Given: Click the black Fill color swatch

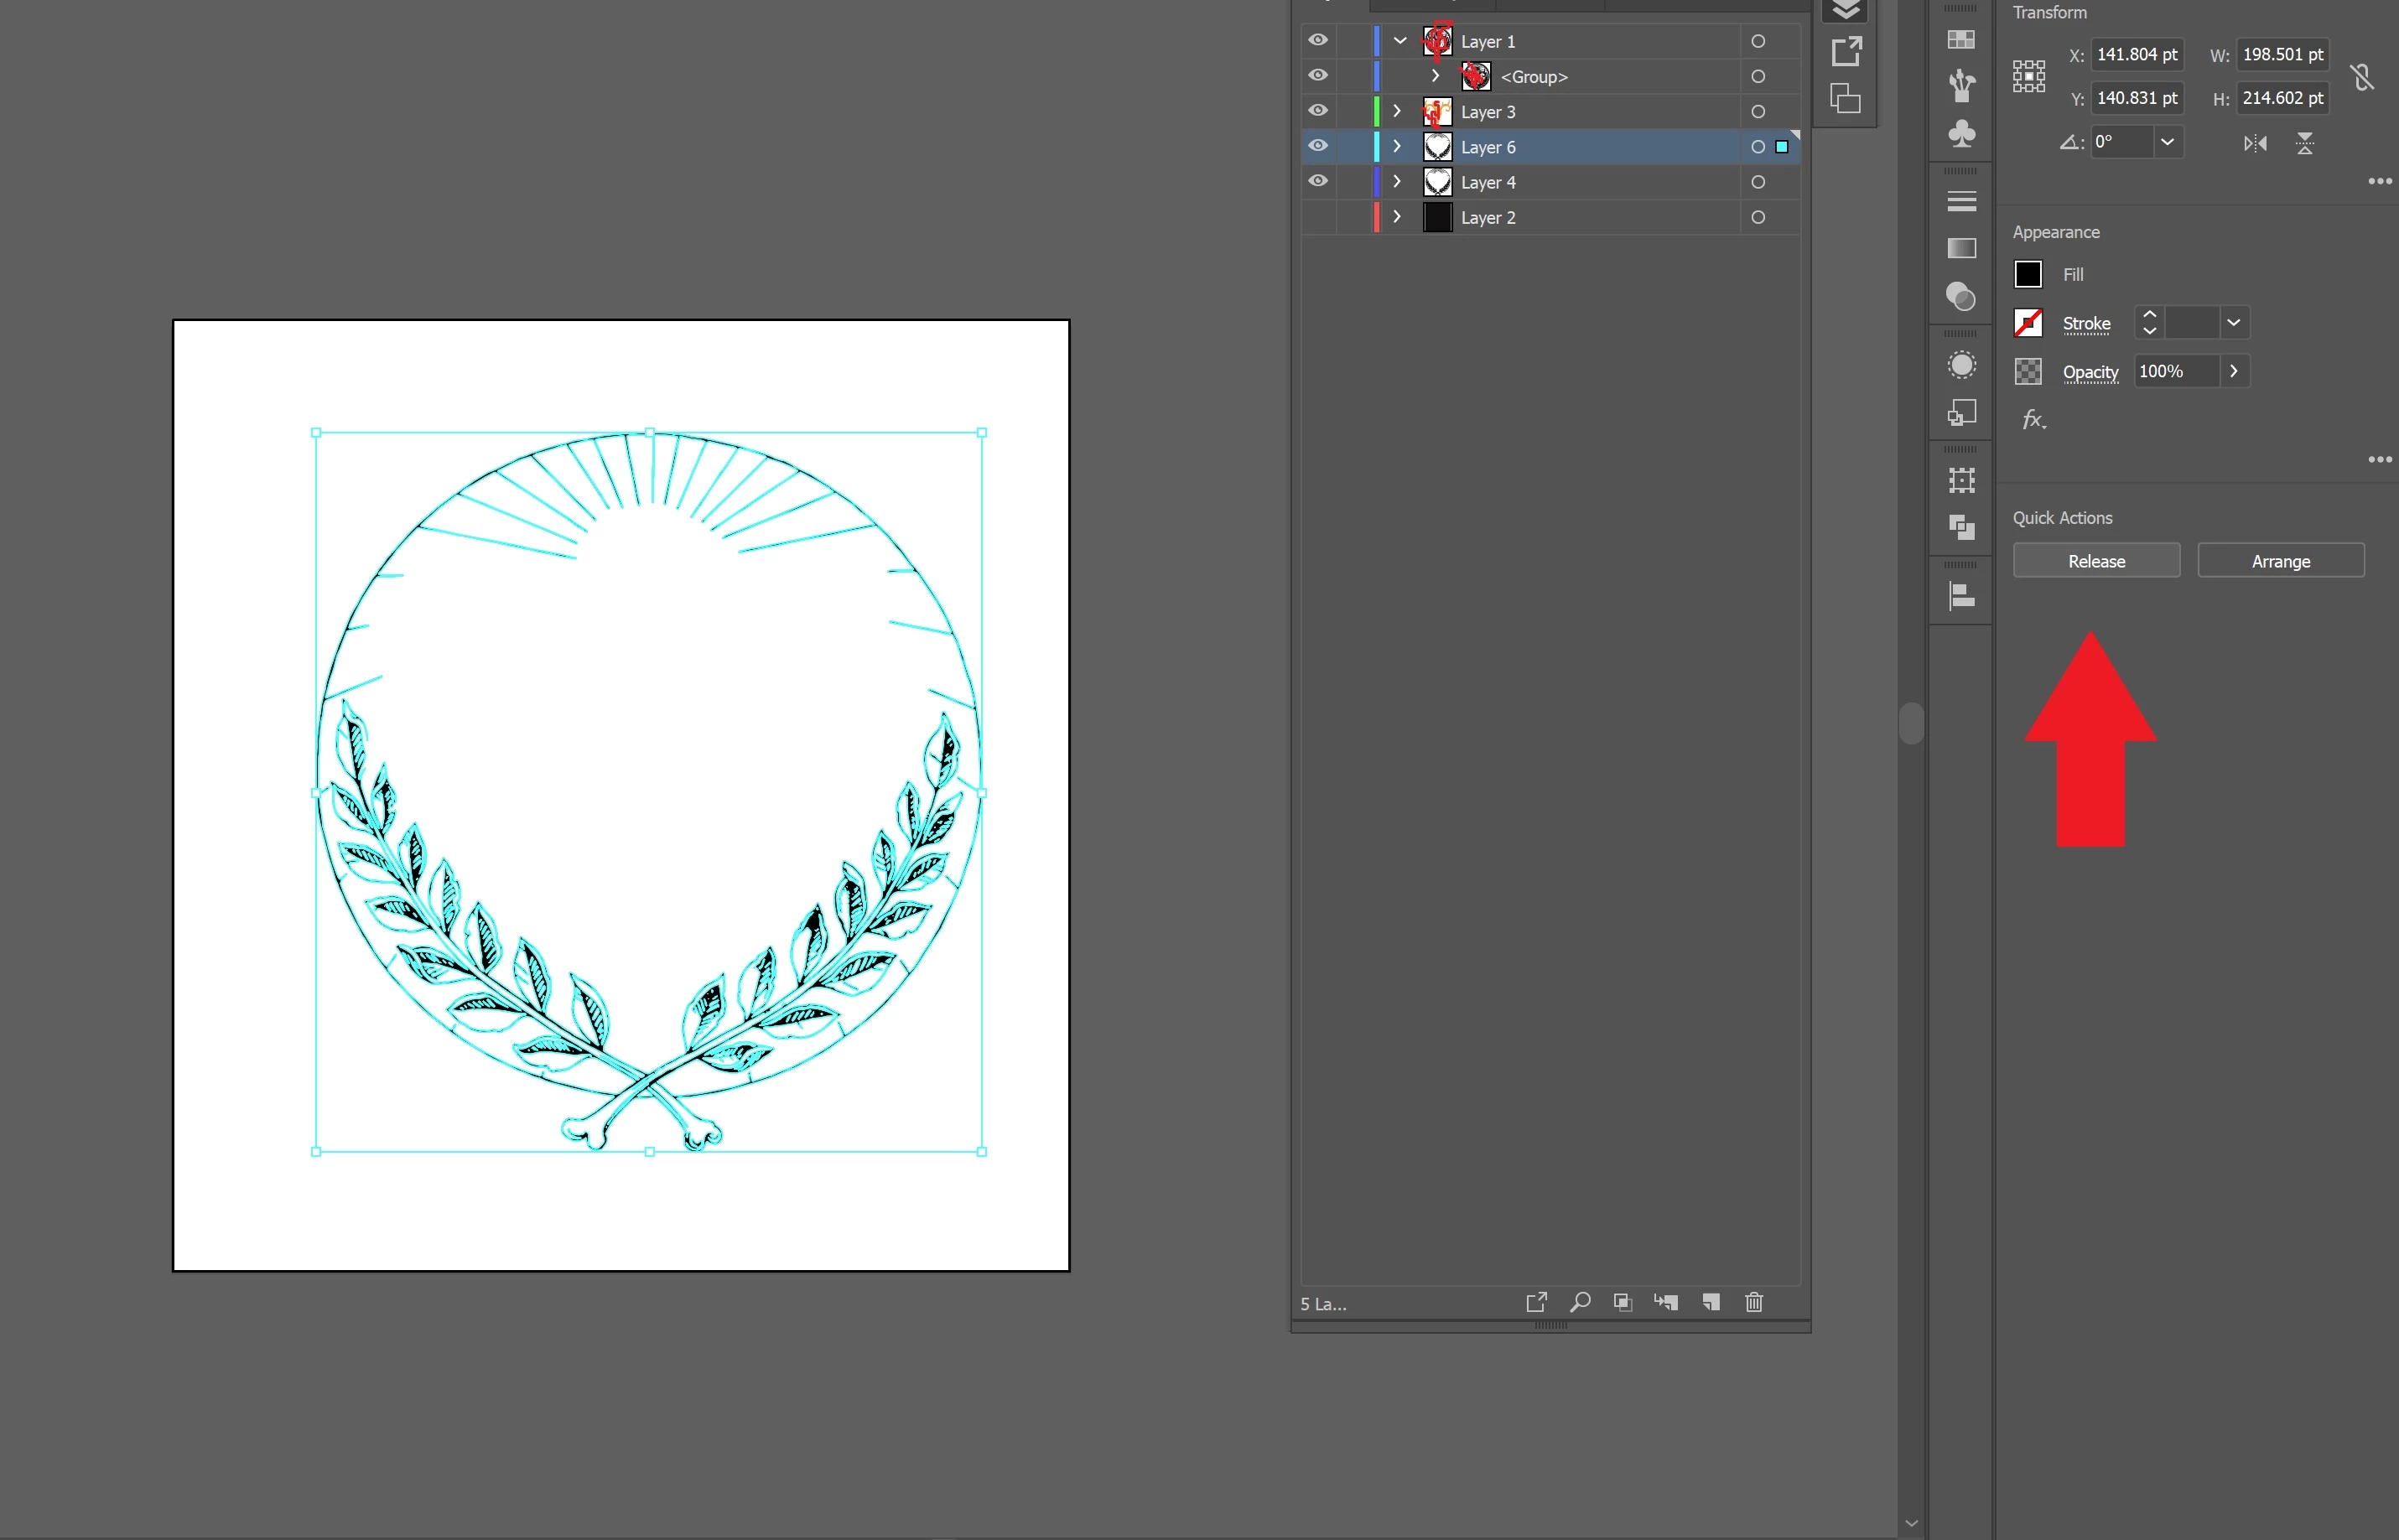Looking at the screenshot, I should (2027, 274).
